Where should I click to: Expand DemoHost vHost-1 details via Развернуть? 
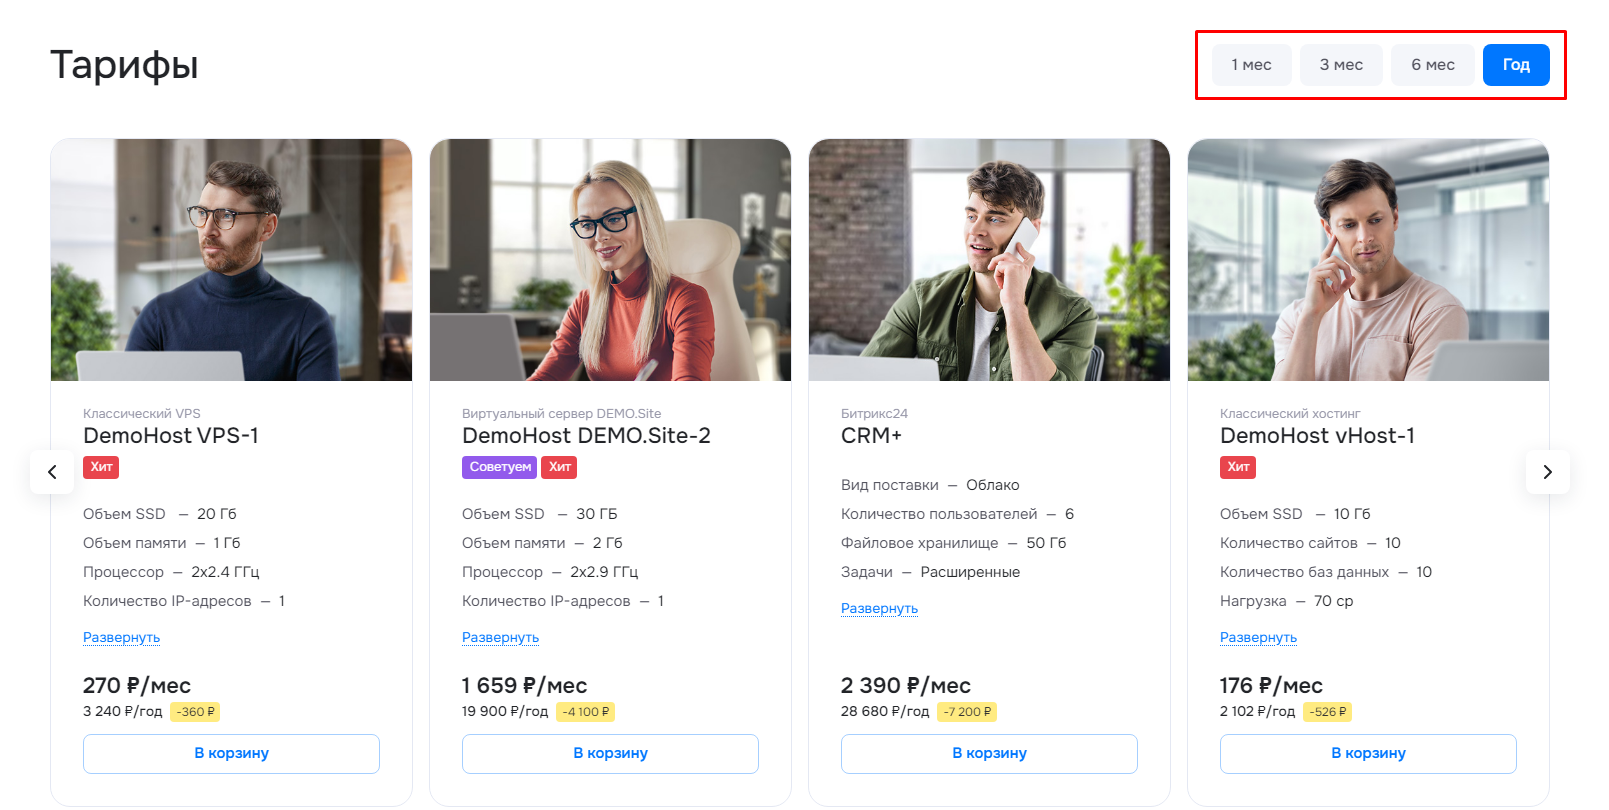[x=1258, y=637]
